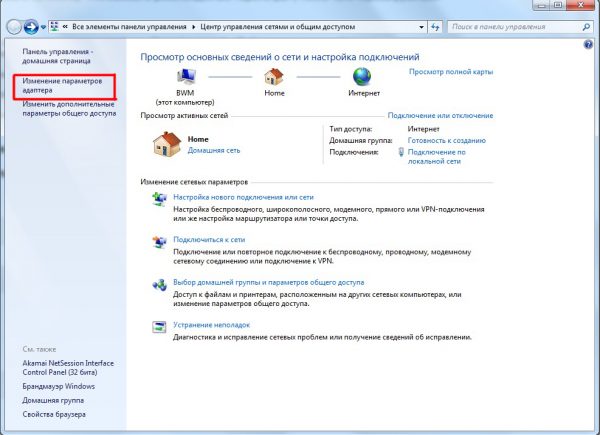This screenshot has height=435, width=600.
Task: Open 'Изменение параметров адаптера' link
Action: point(62,86)
